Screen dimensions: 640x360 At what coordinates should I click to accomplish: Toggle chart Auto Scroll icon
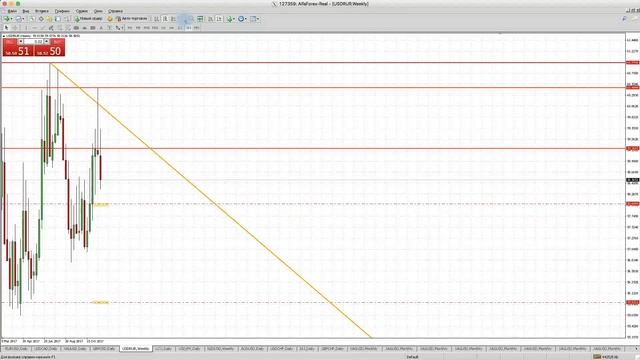click(211, 19)
